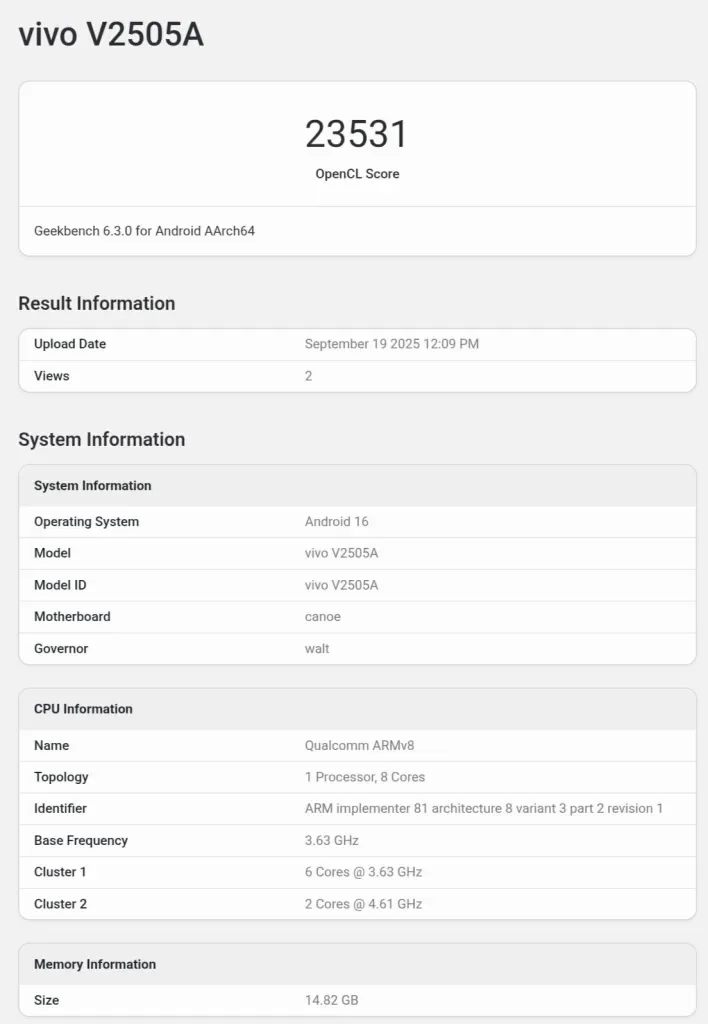Select the Upload Date row label
The image size is (708, 1024).
[x=70, y=344]
